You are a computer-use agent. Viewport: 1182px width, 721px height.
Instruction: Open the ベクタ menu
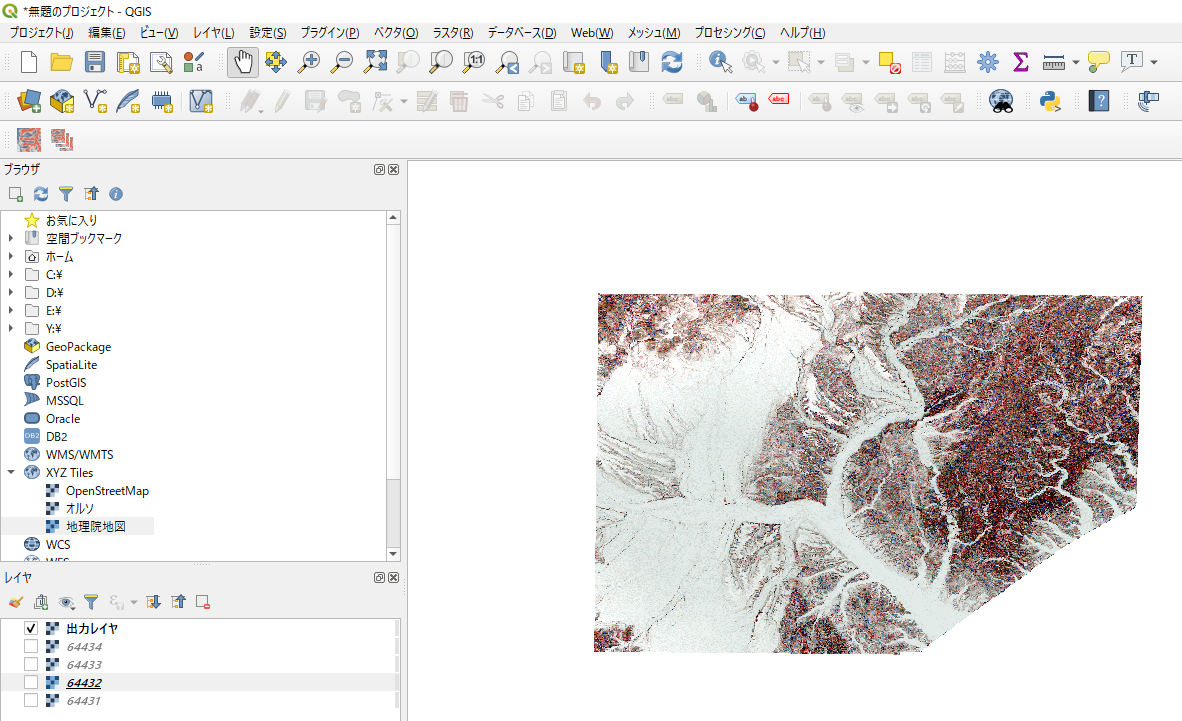396,32
